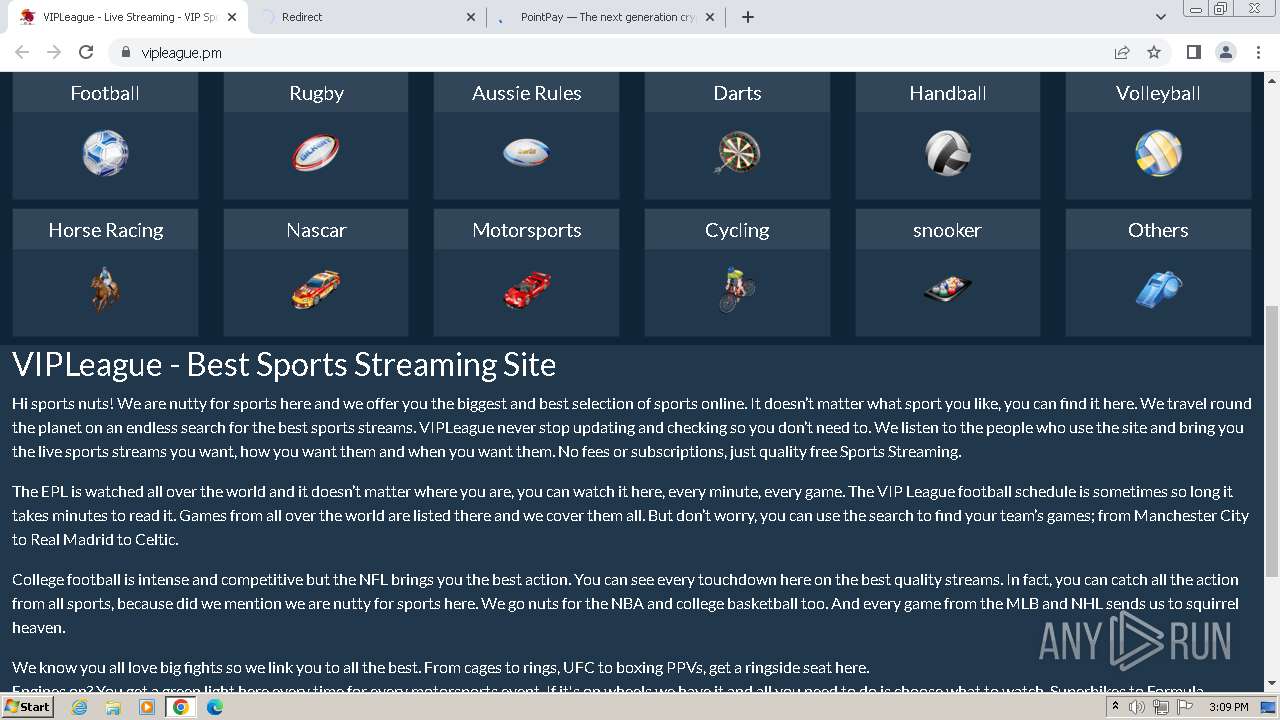
Task: Open the Handball category link
Action: point(948,93)
